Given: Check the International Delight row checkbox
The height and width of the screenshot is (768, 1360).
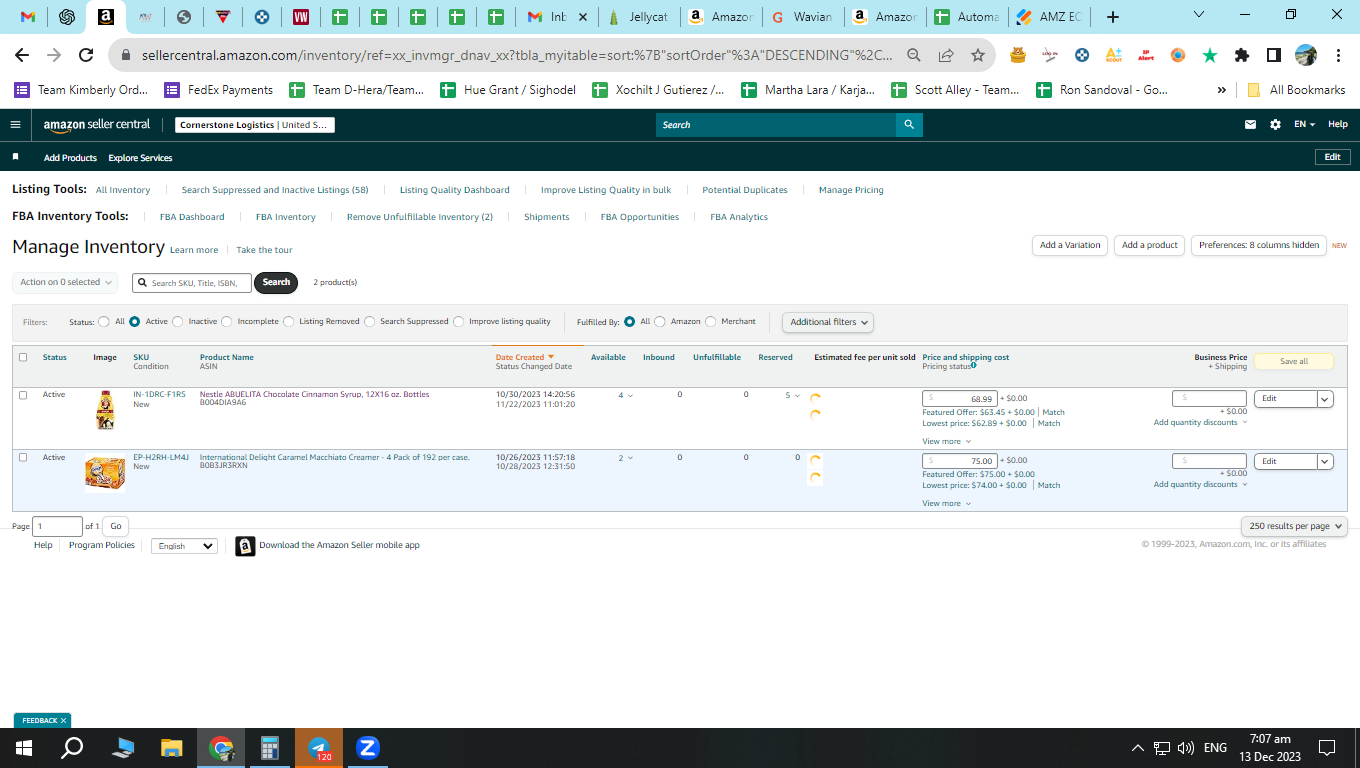Looking at the screenshot, I should click(23, 457).
